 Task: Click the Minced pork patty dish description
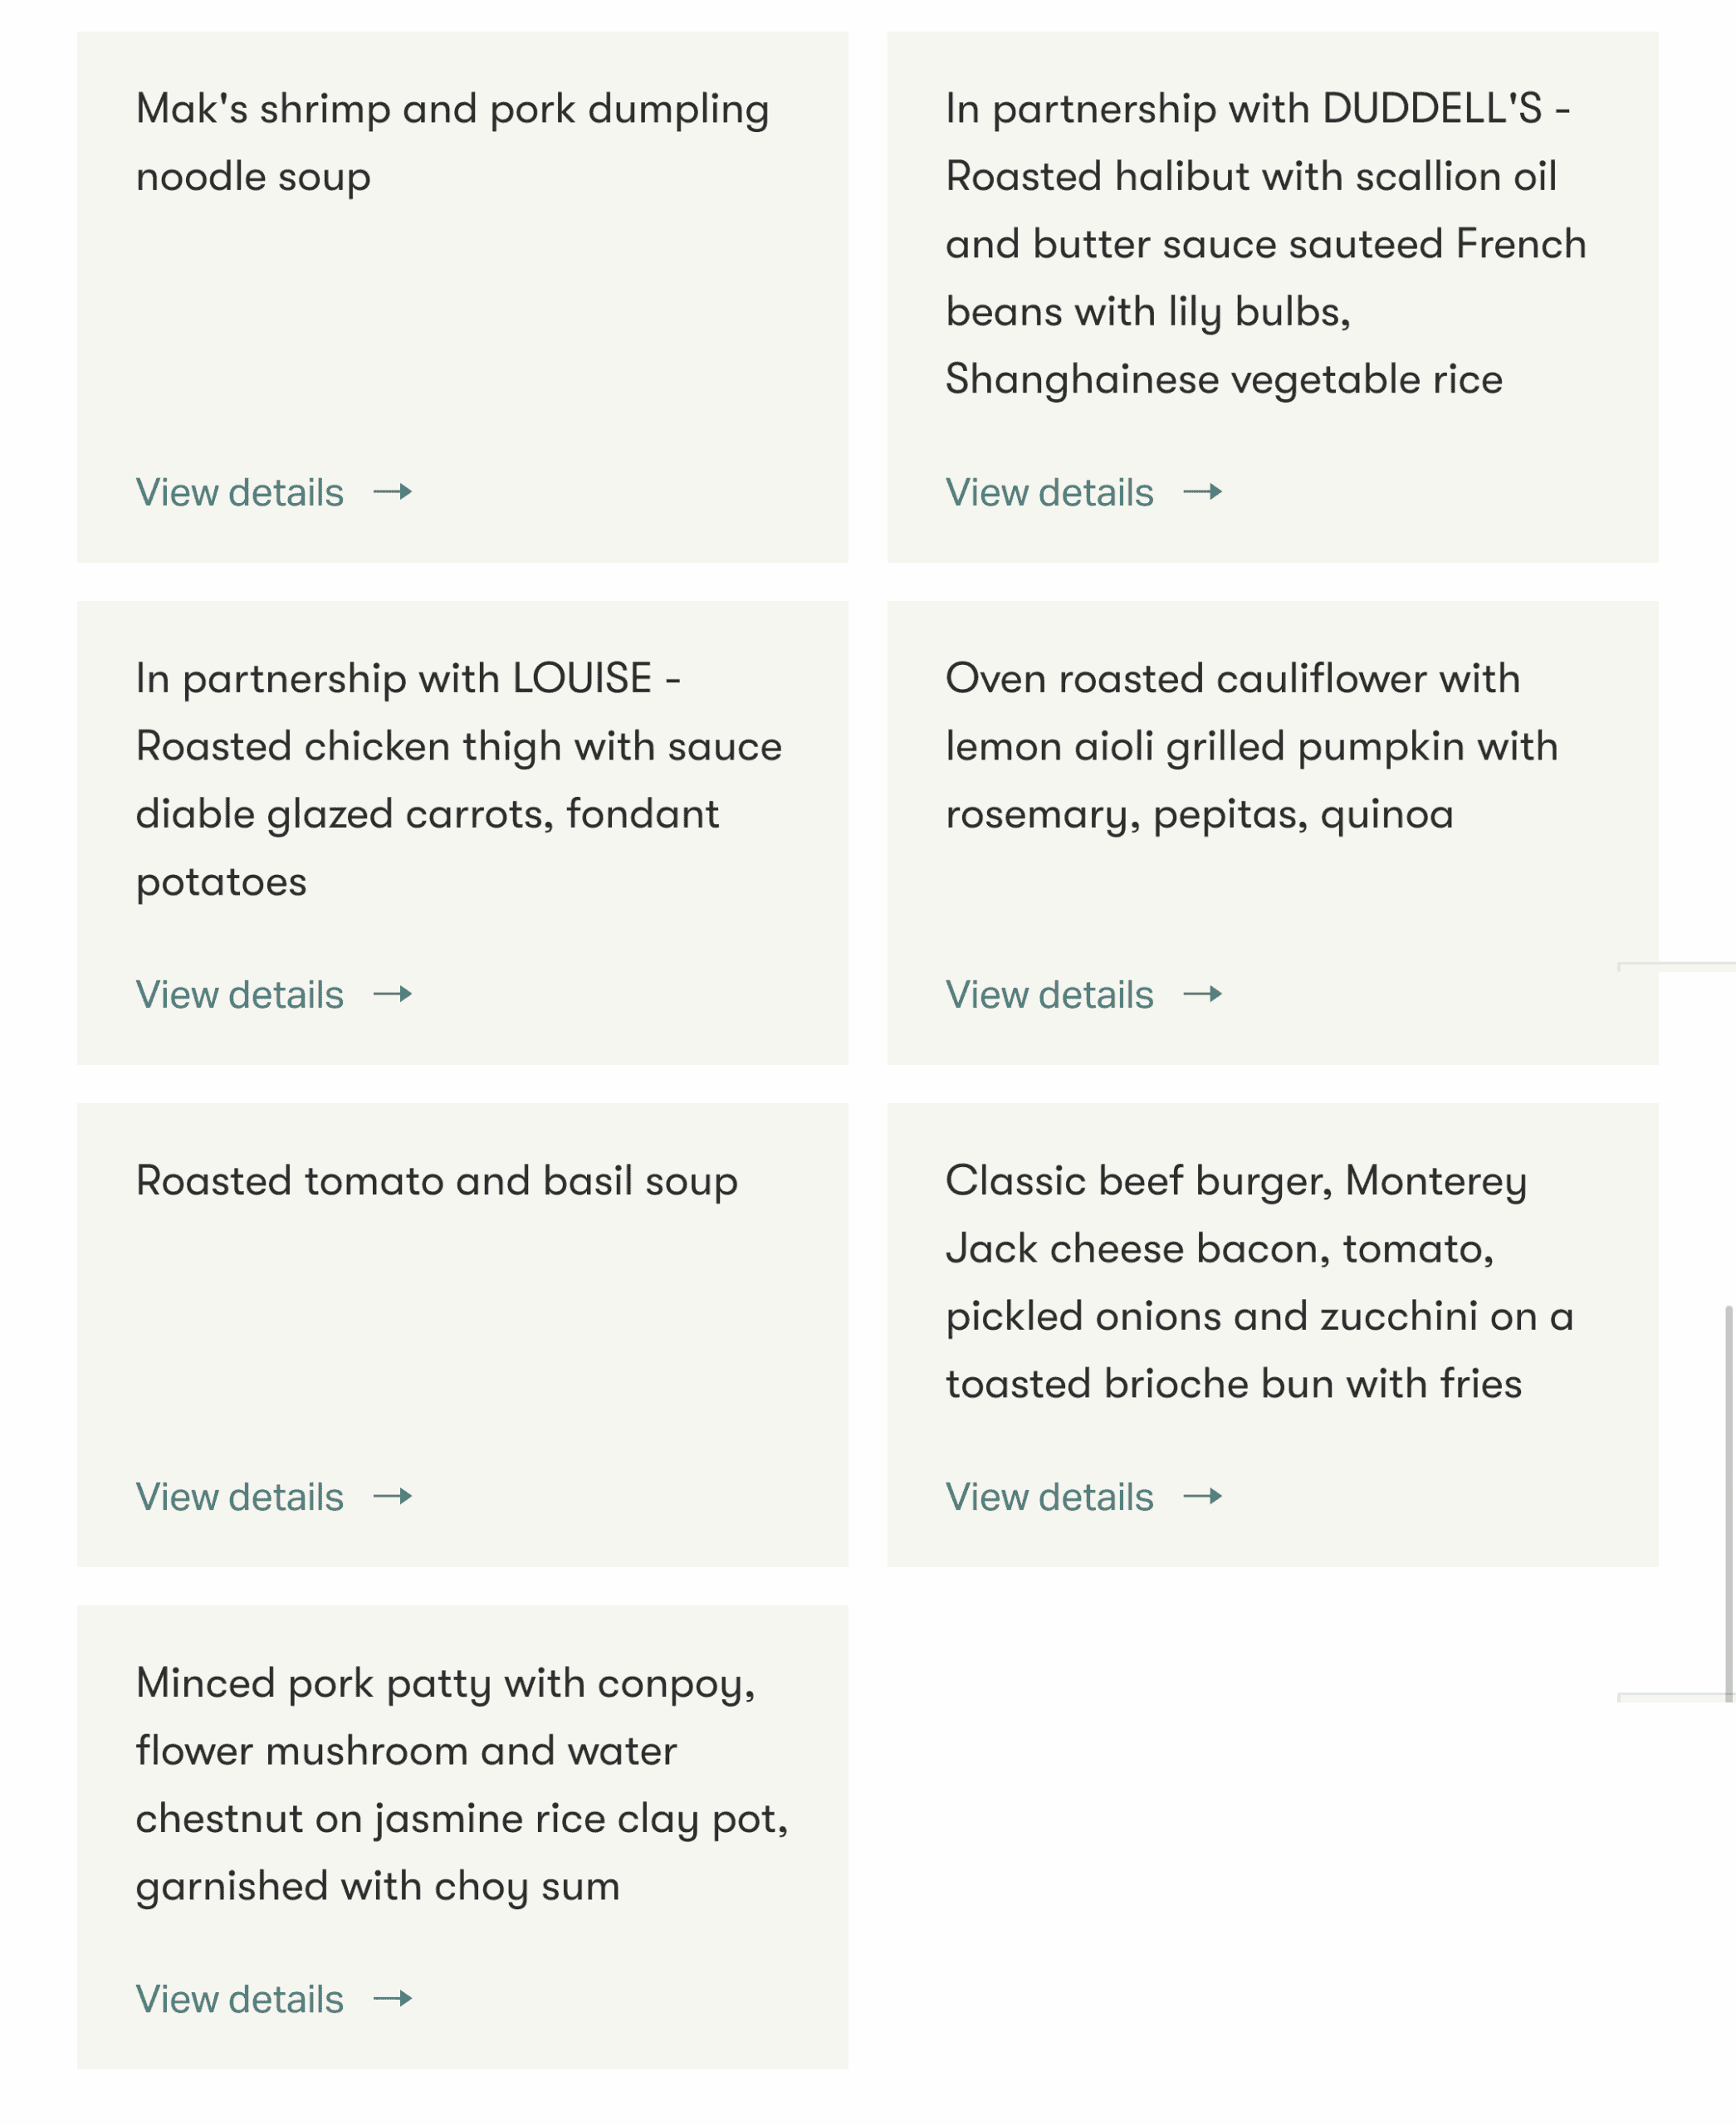(x=461, y=1784)
